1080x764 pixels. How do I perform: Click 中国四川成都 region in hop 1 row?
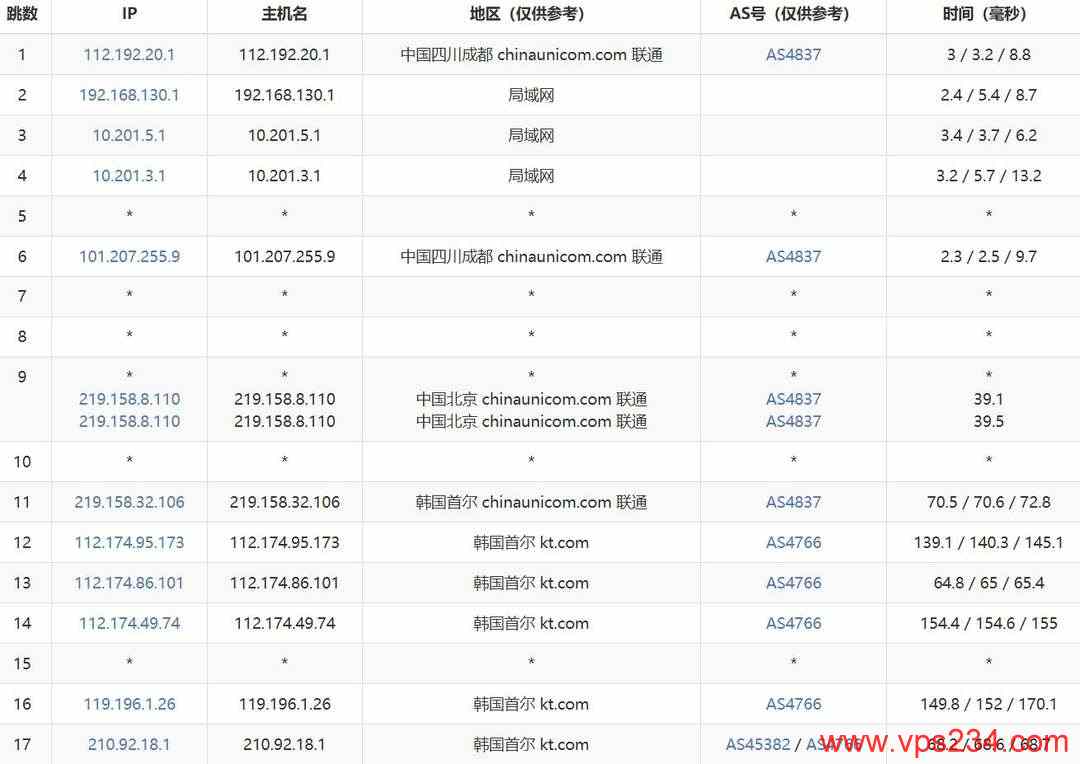click(531, 54)
